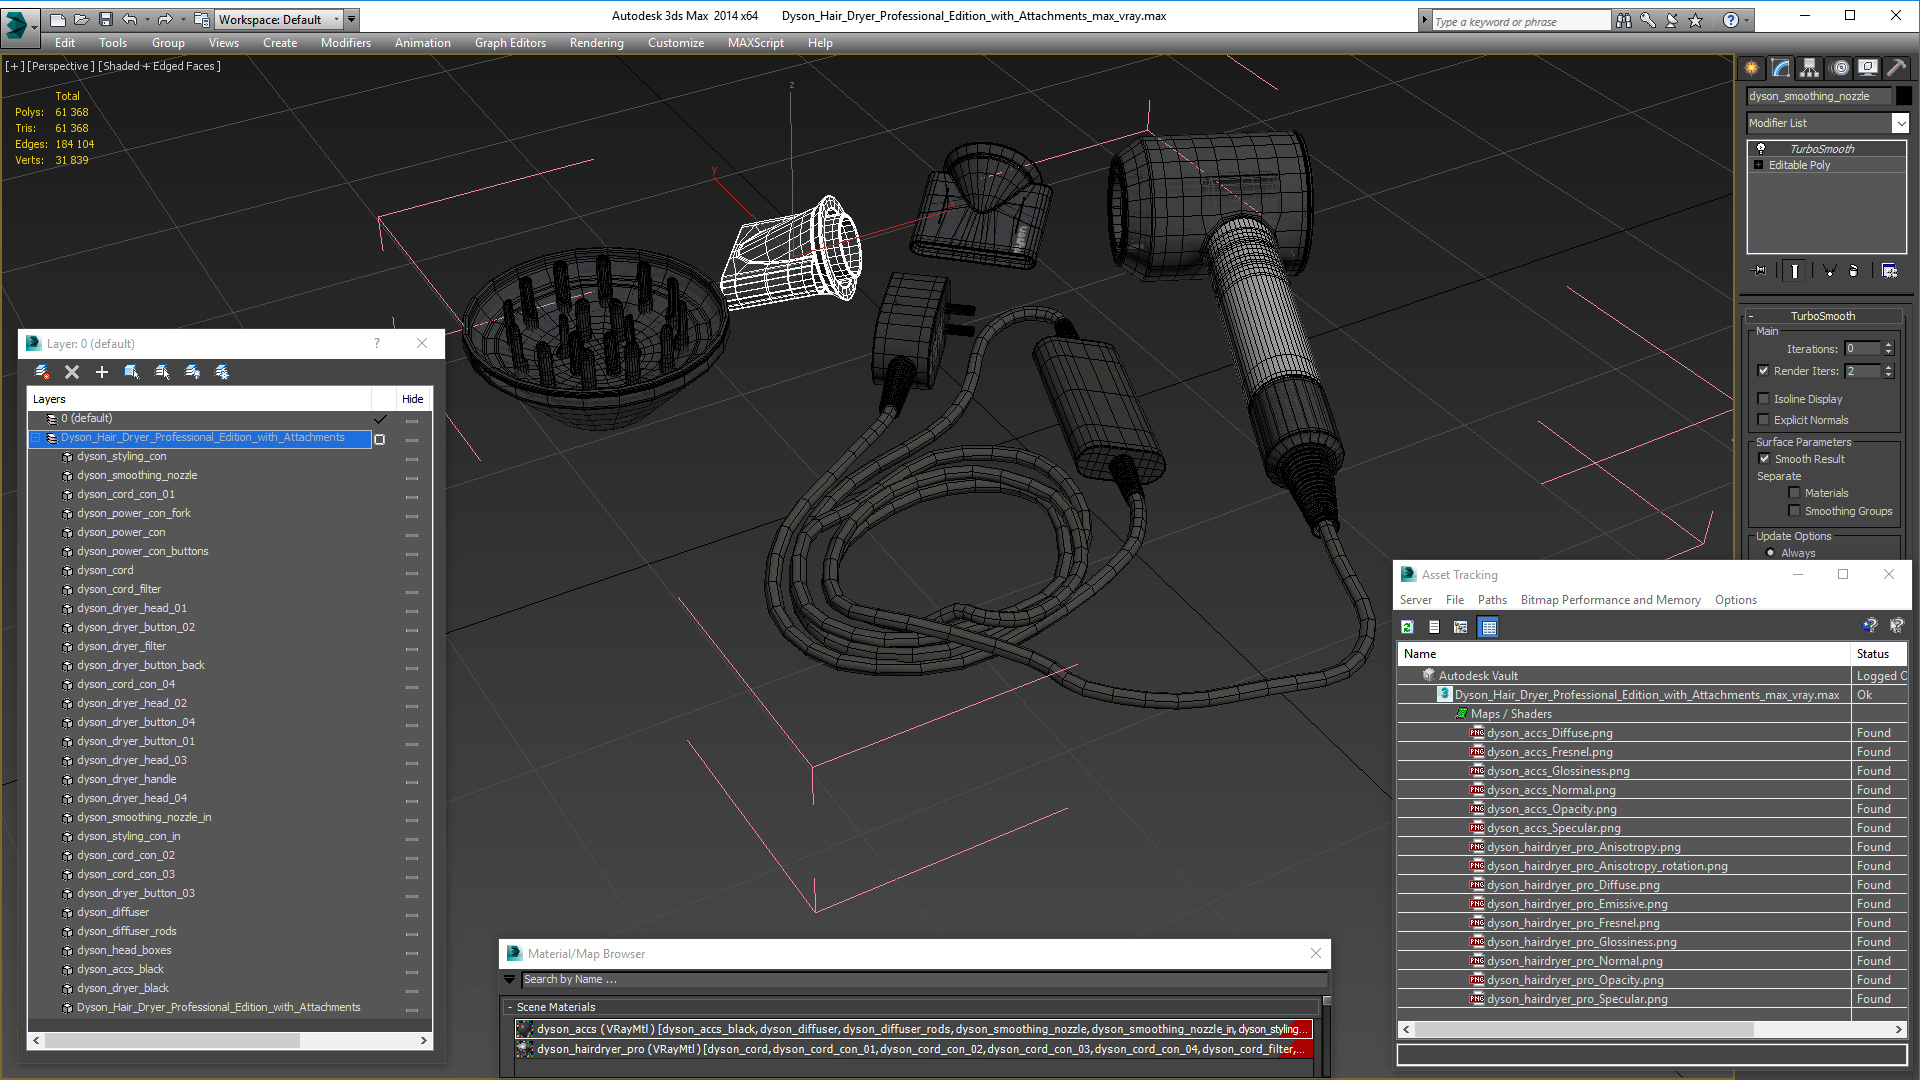Toggle current layer checkmark for 0 (default)

[x=380, y=419]
